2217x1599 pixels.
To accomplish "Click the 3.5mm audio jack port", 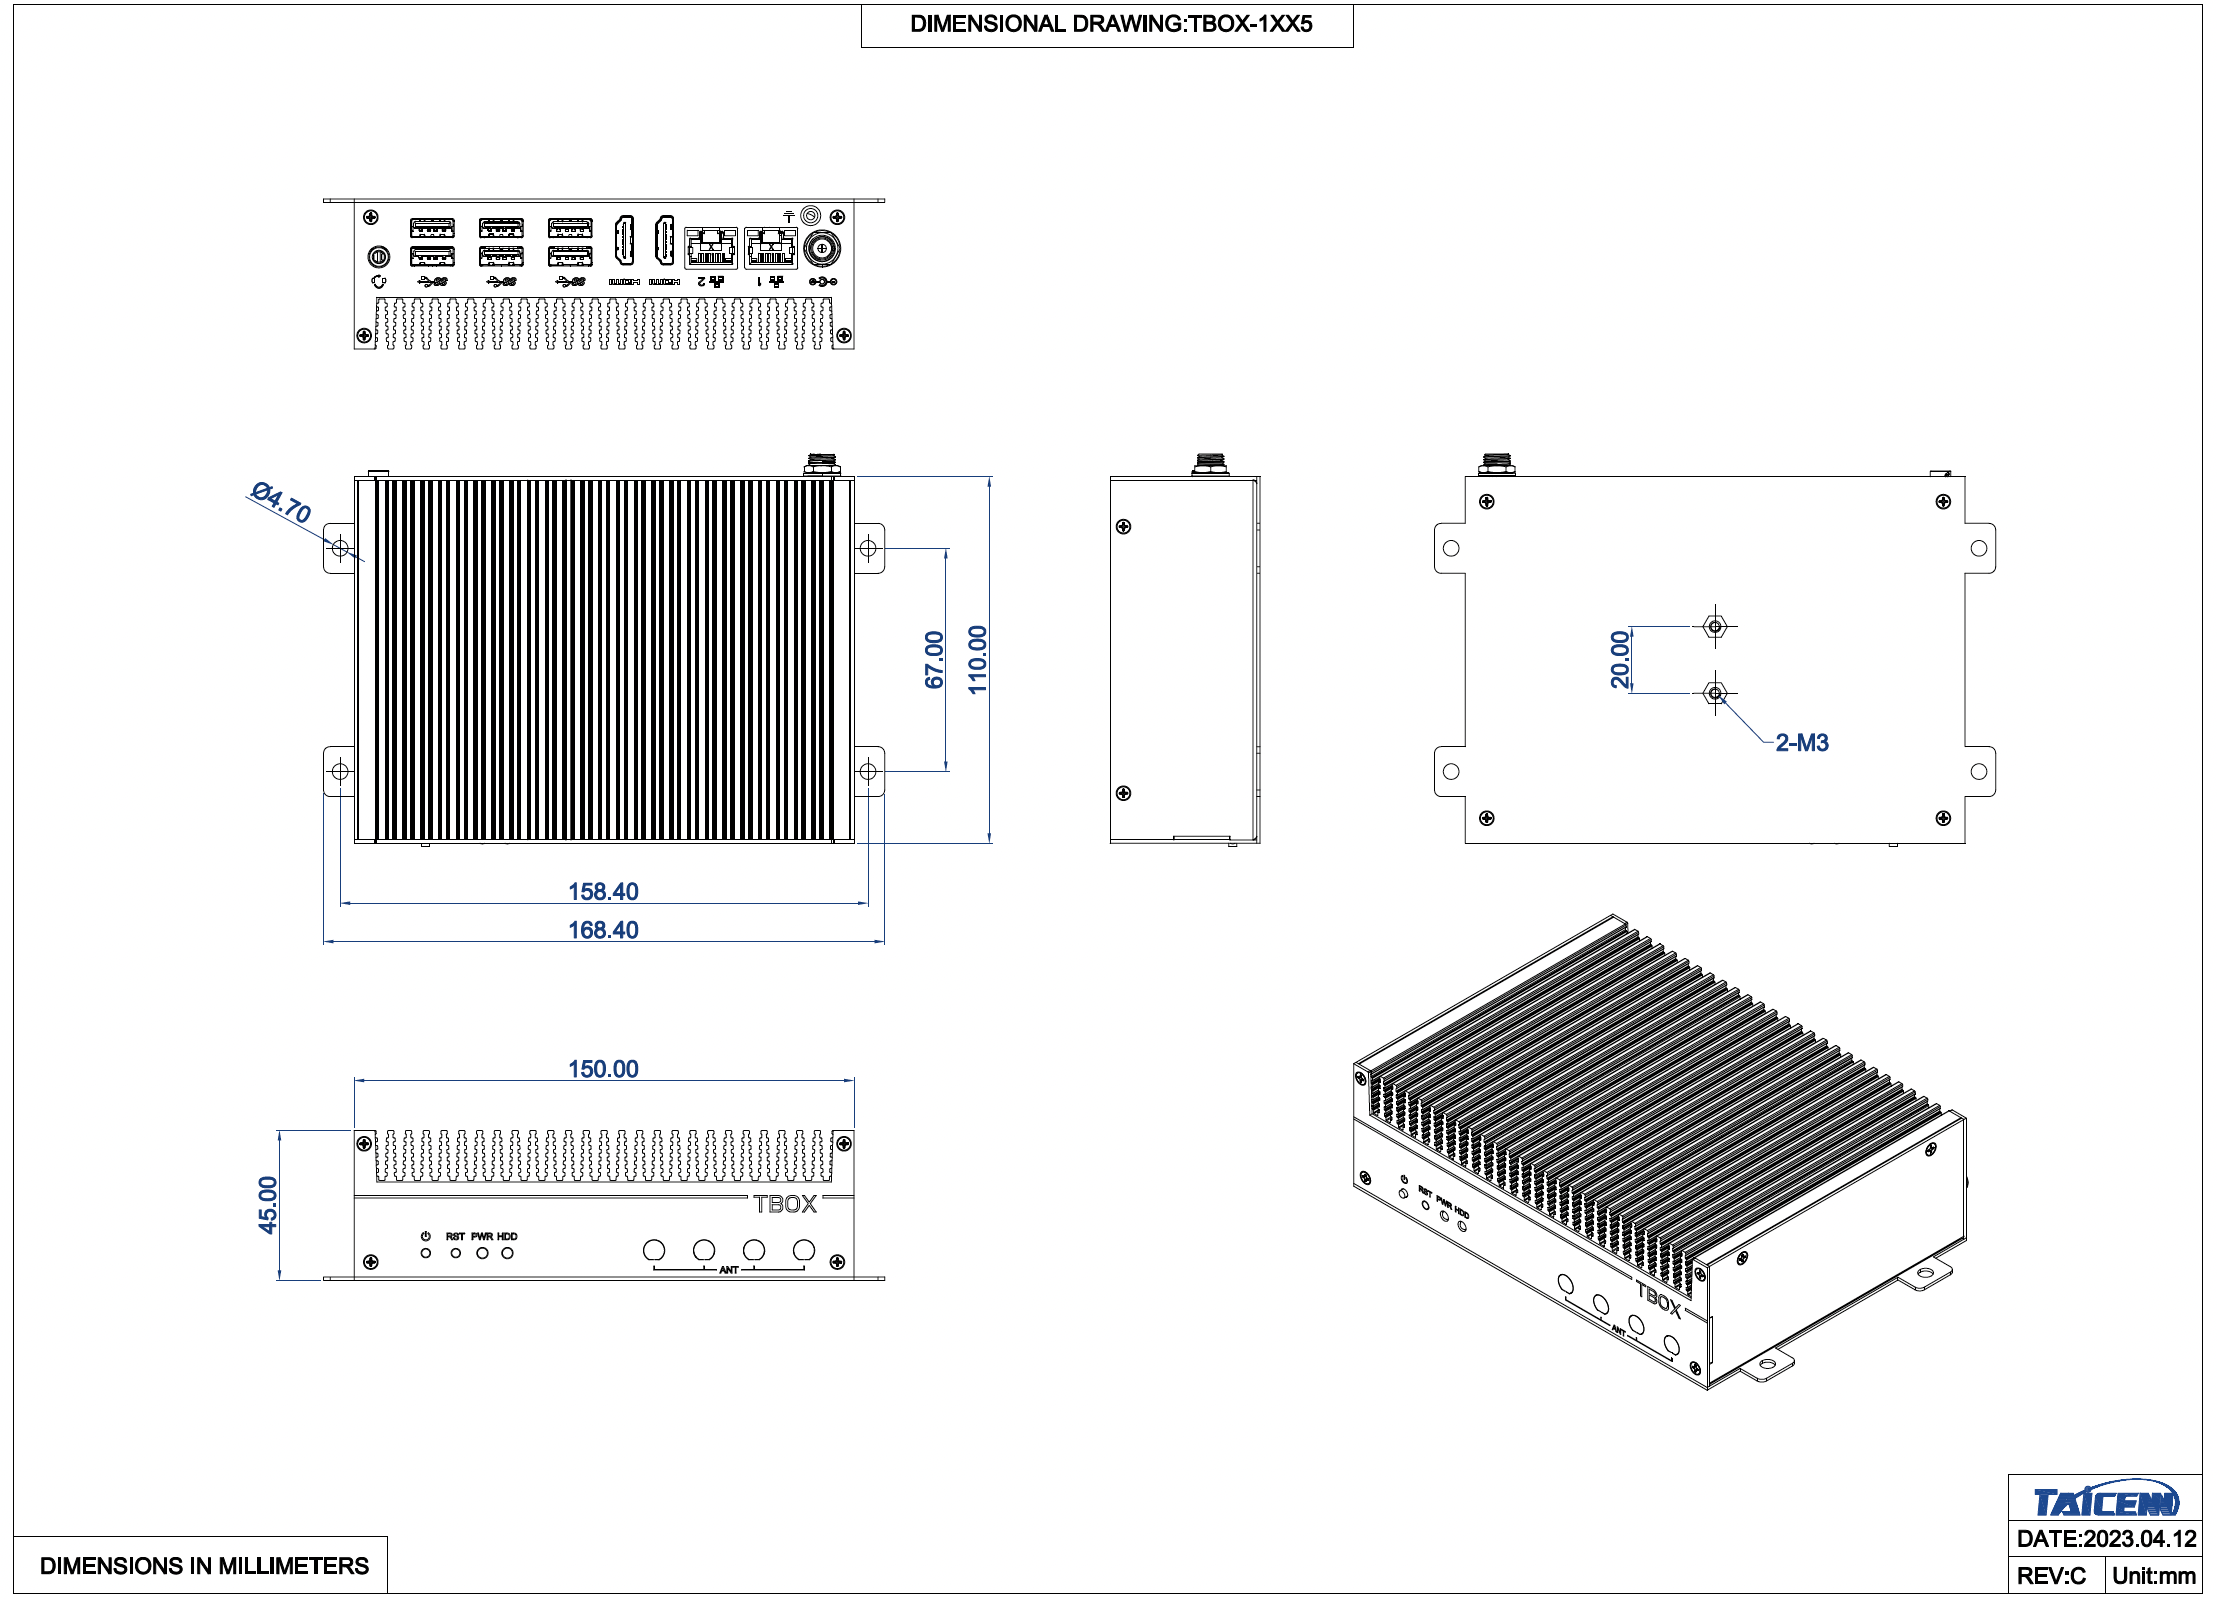I will point(378,256).
